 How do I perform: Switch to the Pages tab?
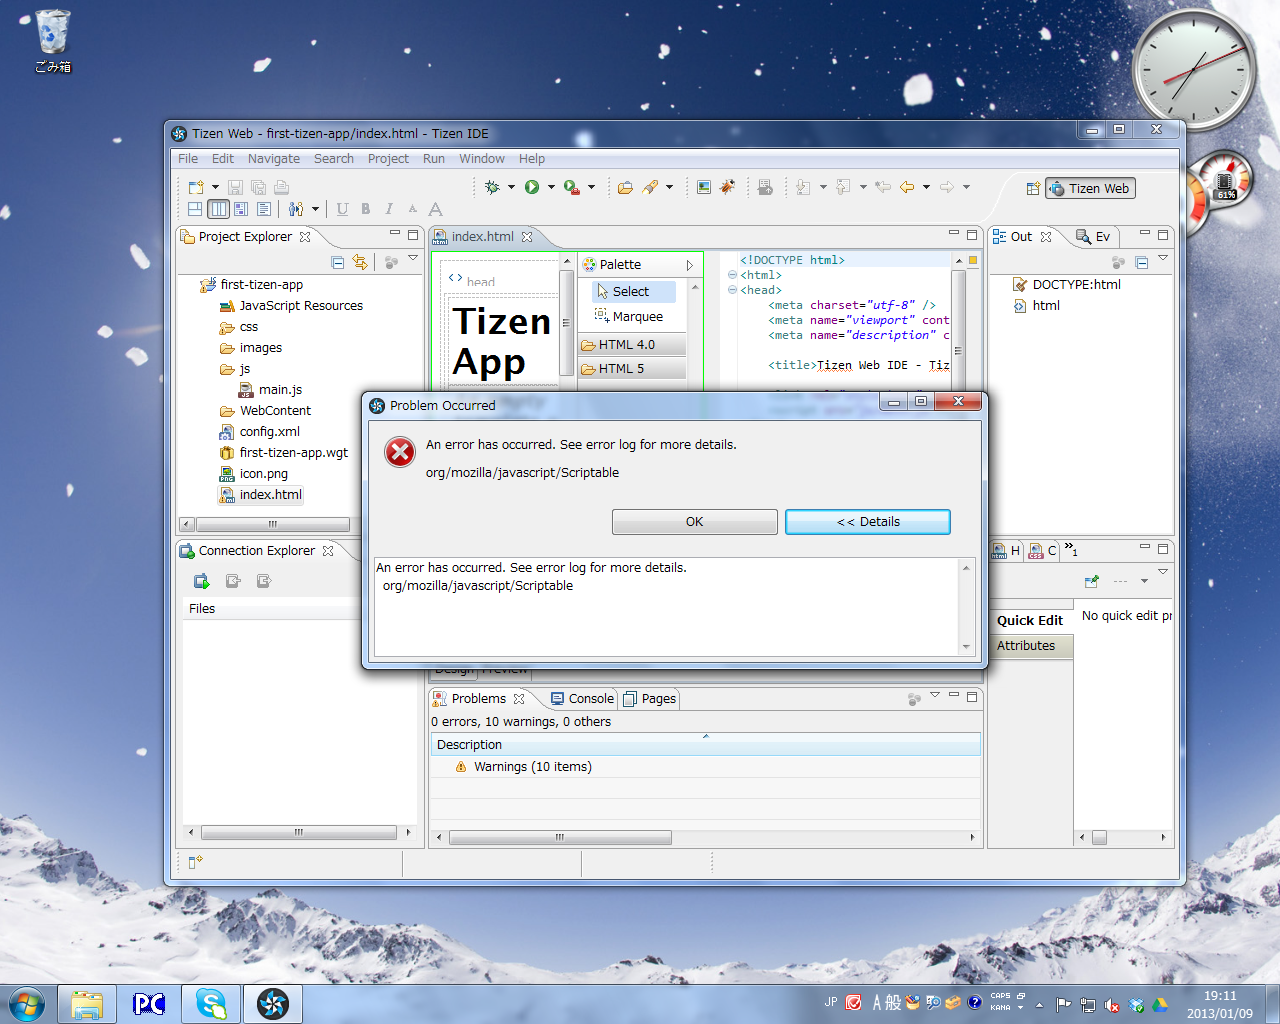(x=650, y=699)
